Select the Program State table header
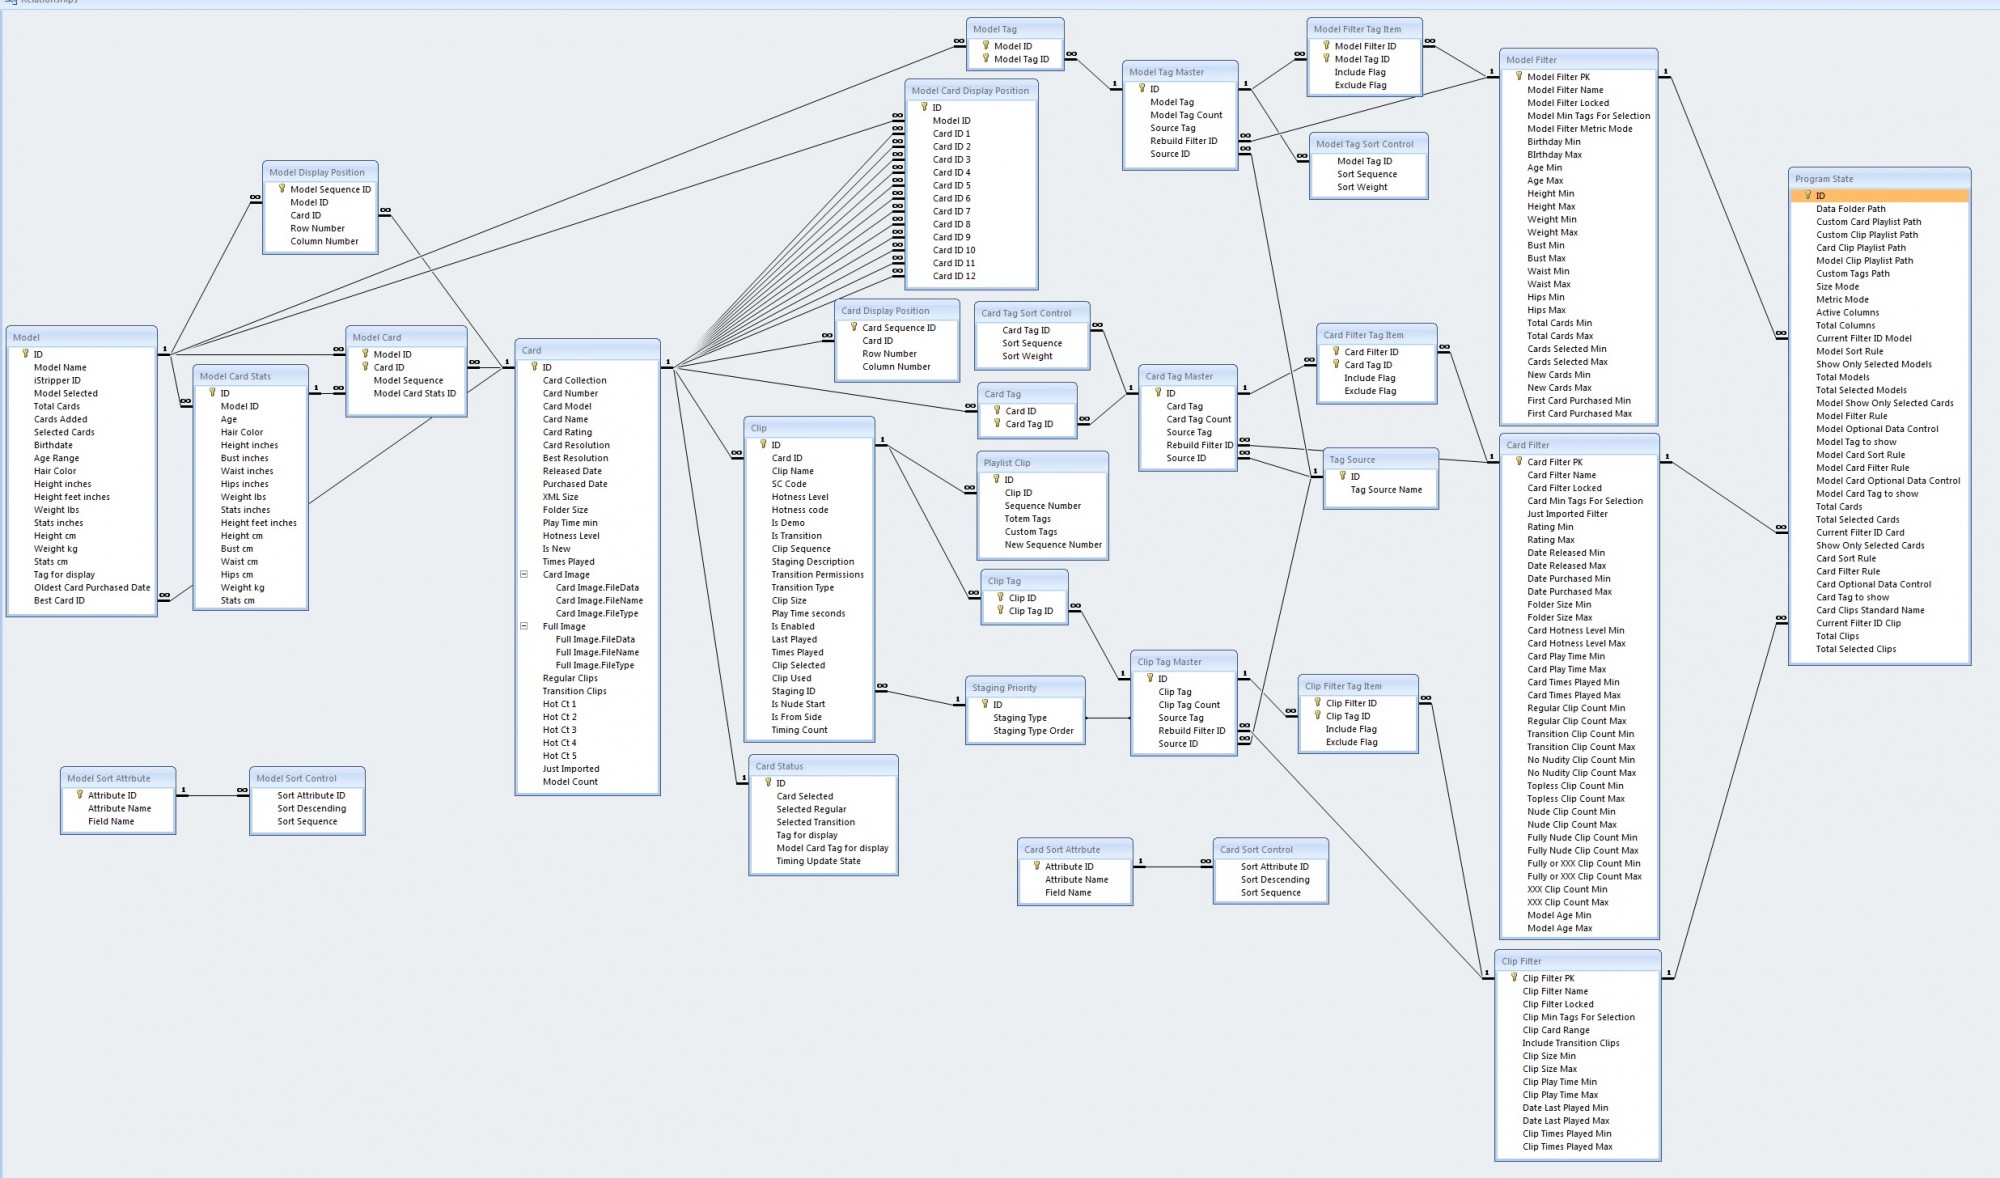This screenshot has height=1178, width=2000. [1878, 178]
